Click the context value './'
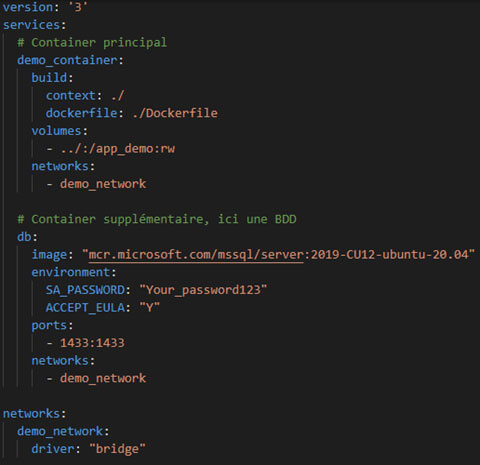 [118, 96]
